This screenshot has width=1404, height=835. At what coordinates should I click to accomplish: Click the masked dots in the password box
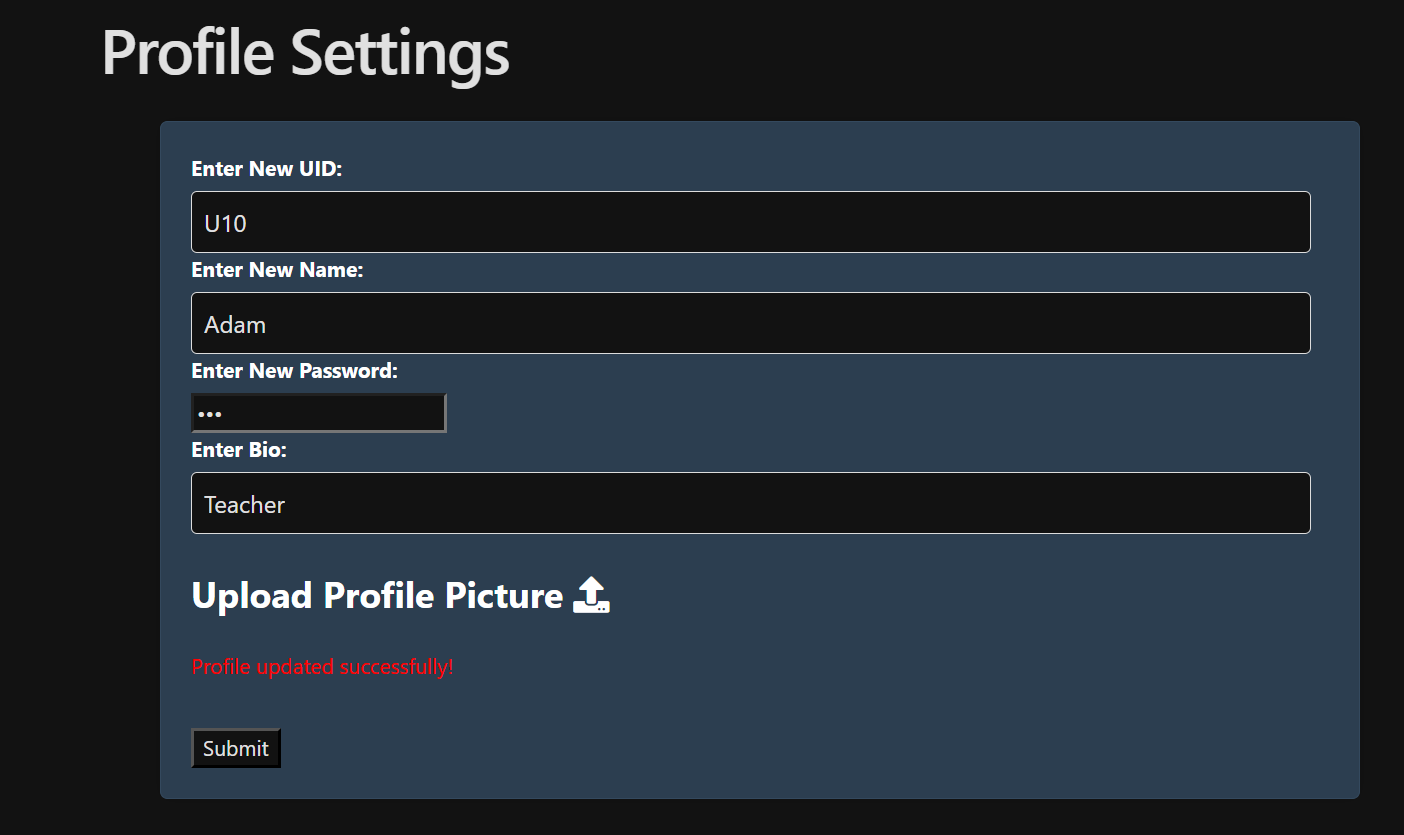pyautogui.click(x=210, y=414)
